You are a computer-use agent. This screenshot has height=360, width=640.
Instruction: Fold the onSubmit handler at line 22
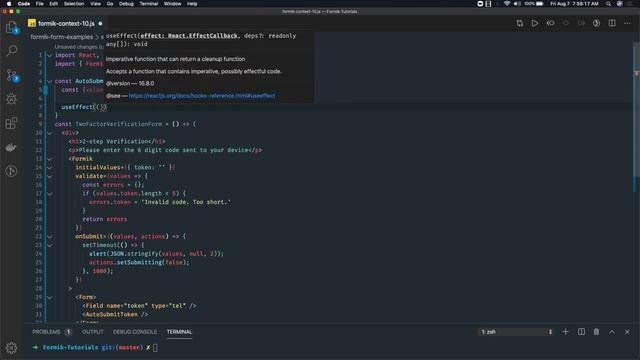49,237
